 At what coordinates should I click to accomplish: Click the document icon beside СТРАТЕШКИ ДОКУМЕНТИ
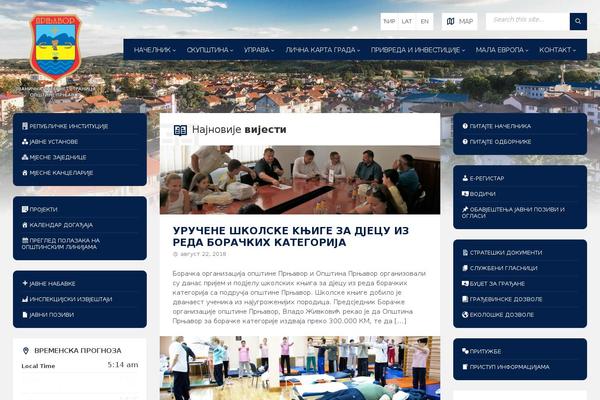(465, 253)
